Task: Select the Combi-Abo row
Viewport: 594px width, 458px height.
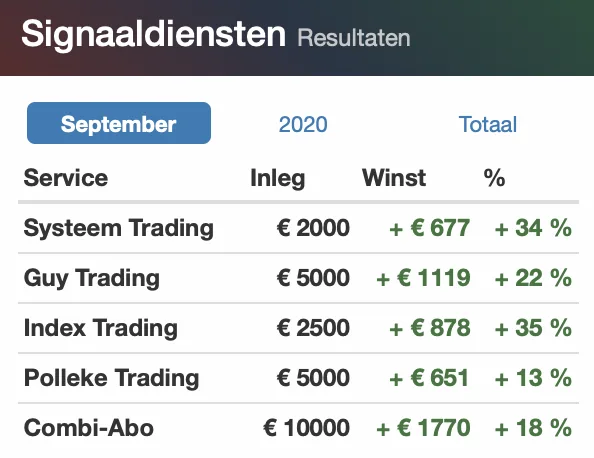Action: [299, 428]
